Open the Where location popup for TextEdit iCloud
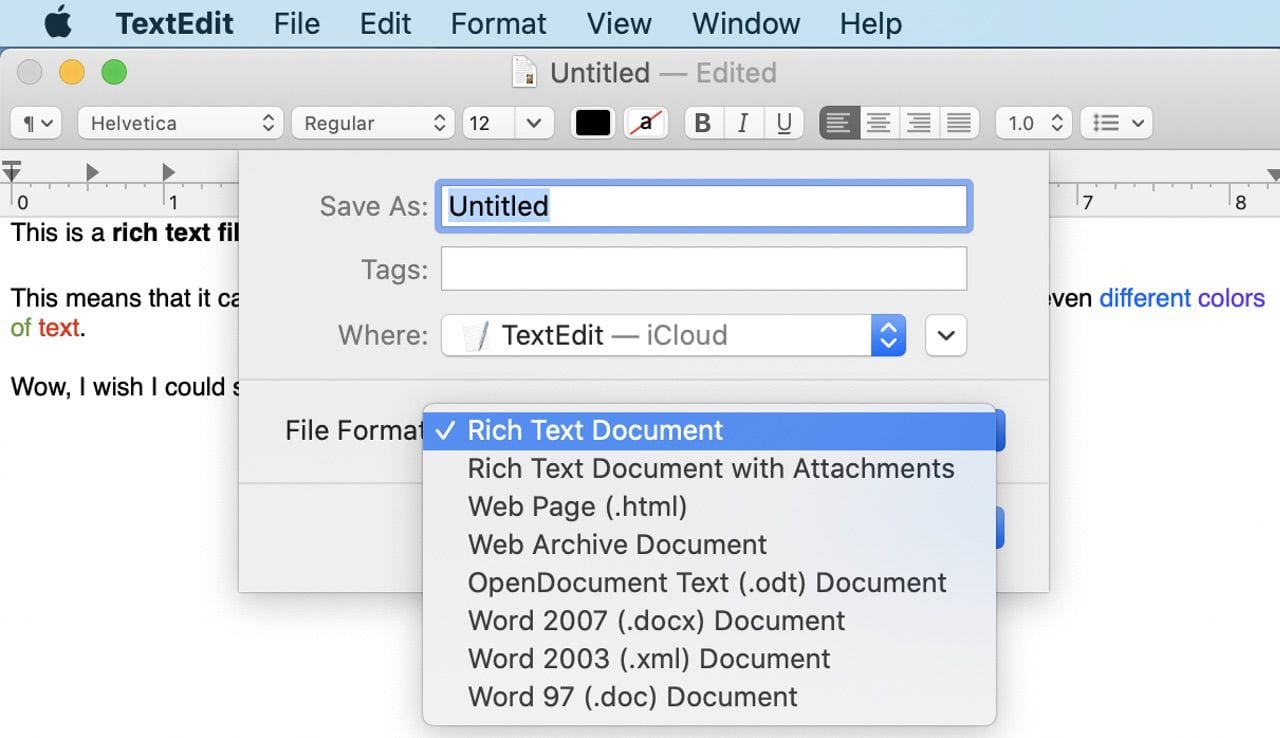Screen dimensions: 1280x738 click(673, 335)
